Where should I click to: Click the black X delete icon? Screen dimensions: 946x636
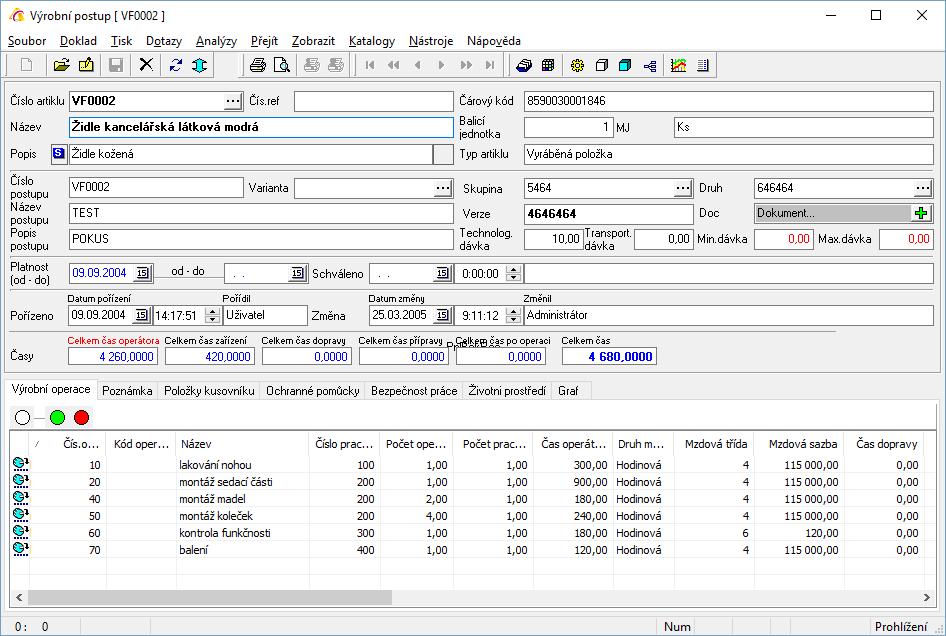146,65
